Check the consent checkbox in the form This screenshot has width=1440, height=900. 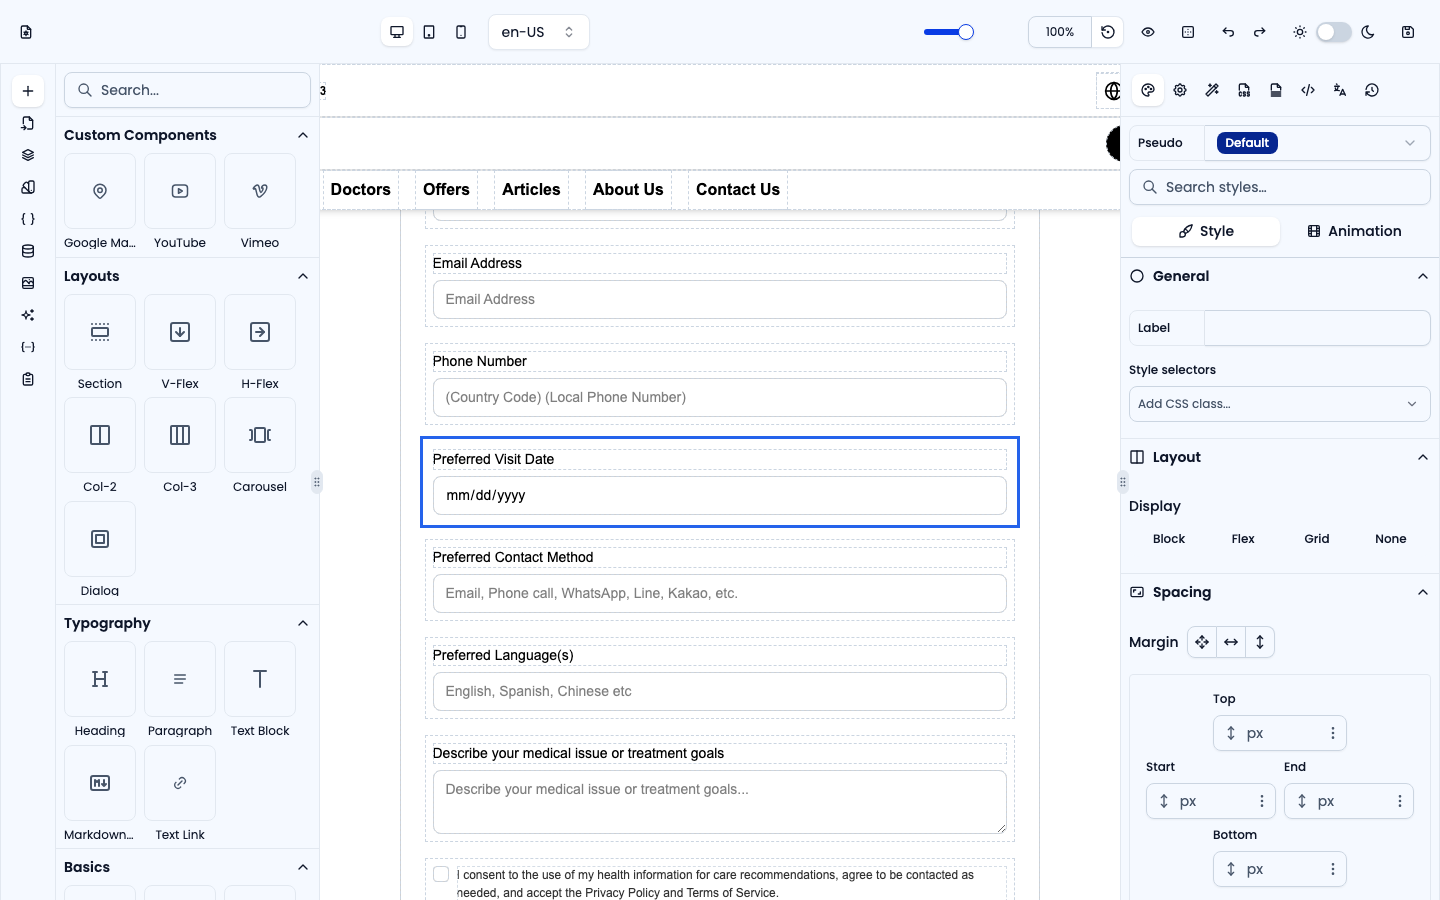pos(441,874)
